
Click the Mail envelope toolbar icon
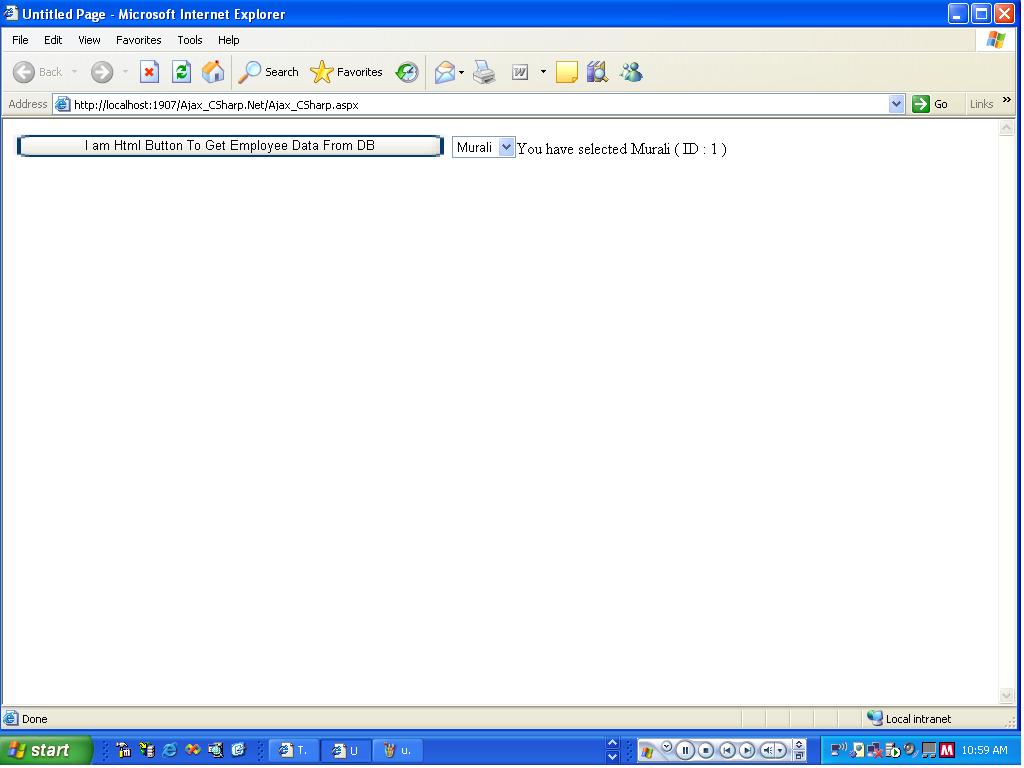[445, 72]
